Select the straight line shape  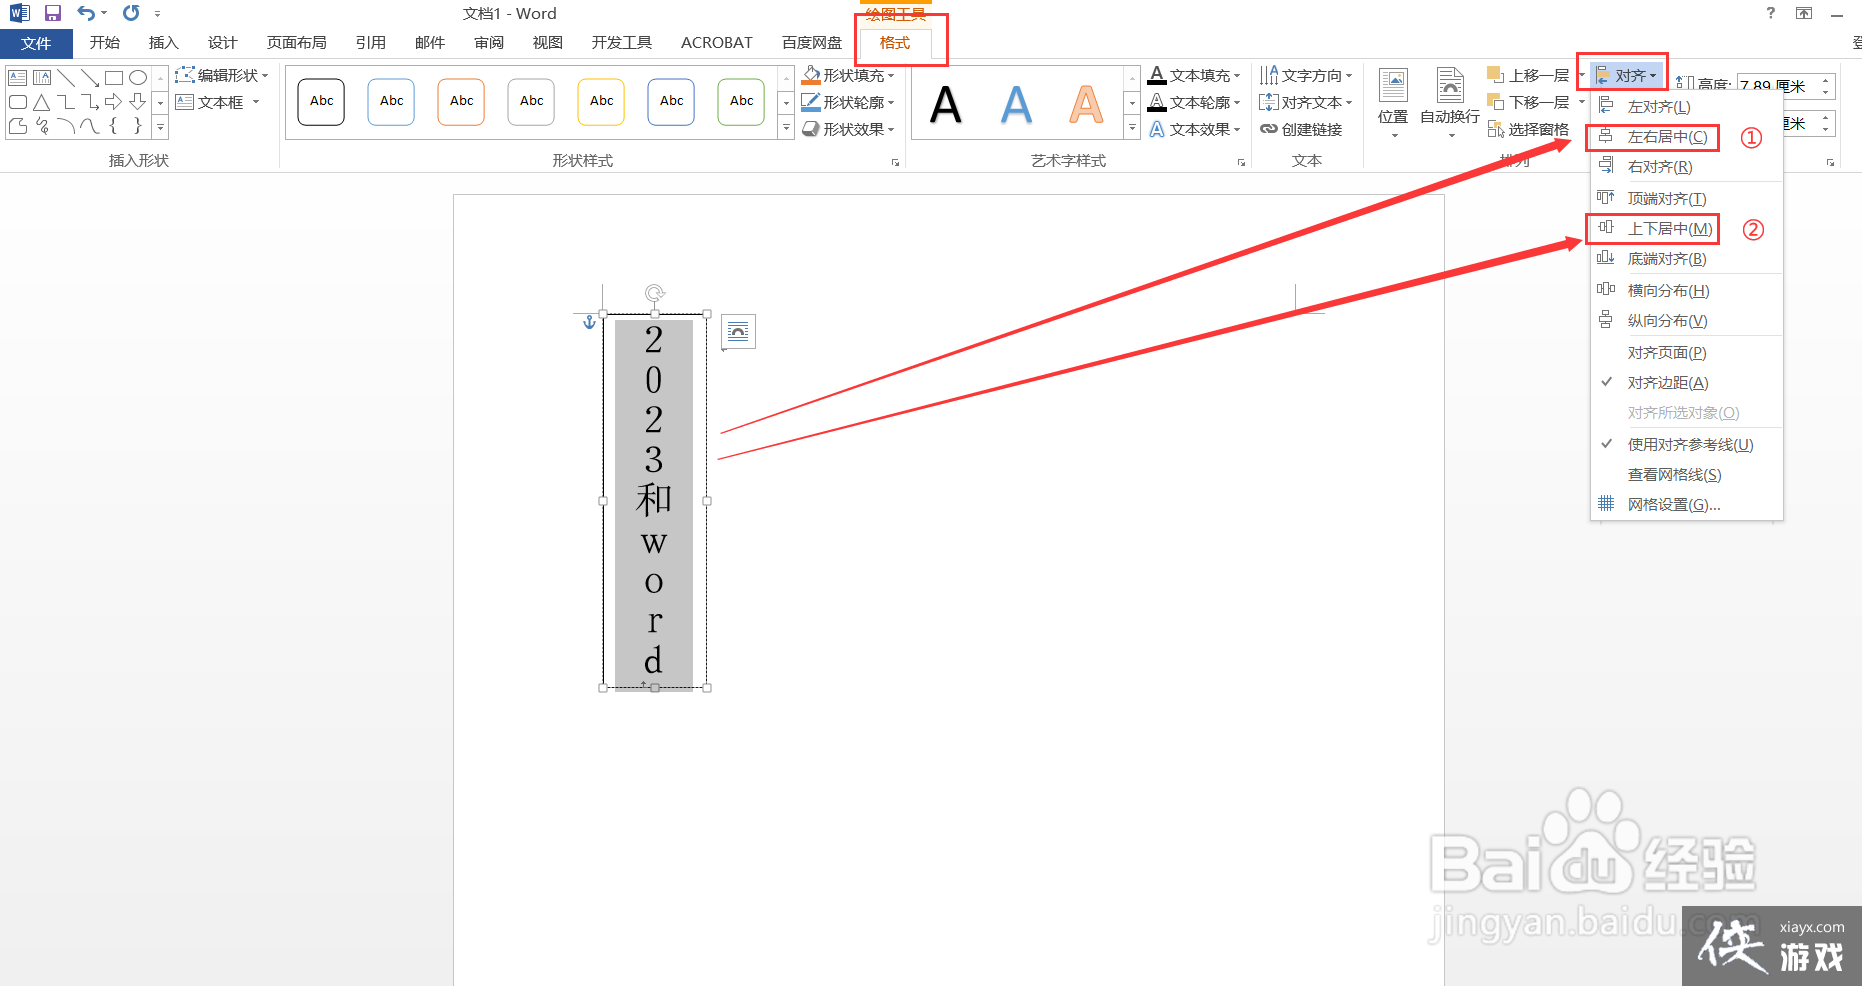(66, 78)
